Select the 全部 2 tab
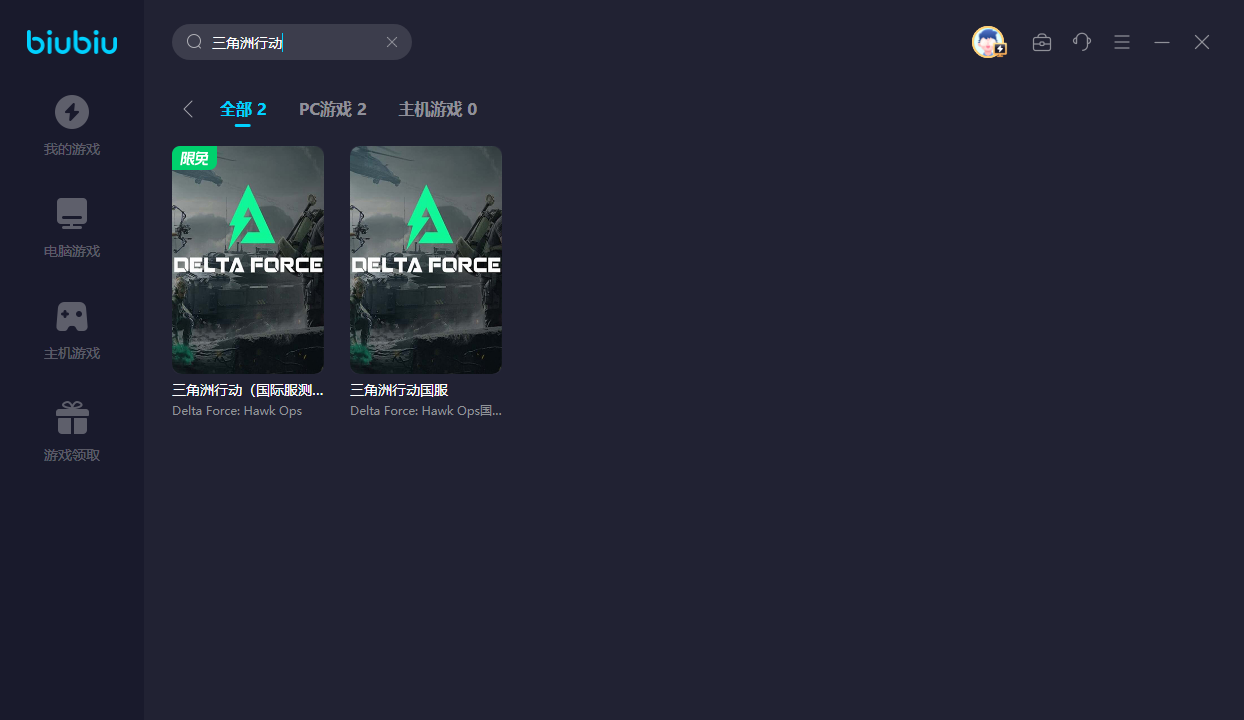This screenshot has width=1244, height=720. [x=243, y=109]
